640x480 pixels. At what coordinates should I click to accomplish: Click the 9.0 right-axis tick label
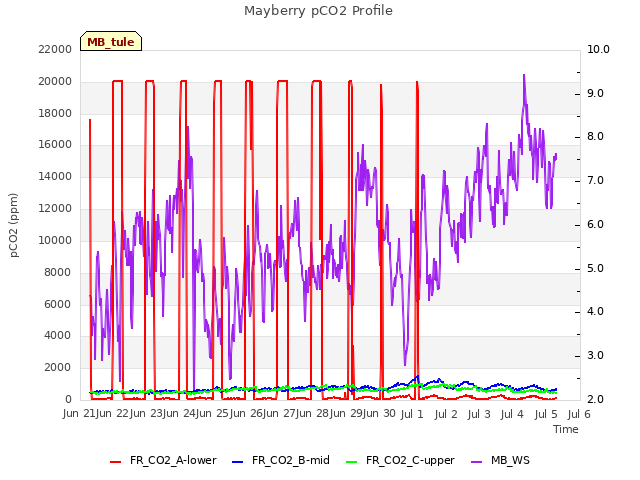(x=595, y=93)
